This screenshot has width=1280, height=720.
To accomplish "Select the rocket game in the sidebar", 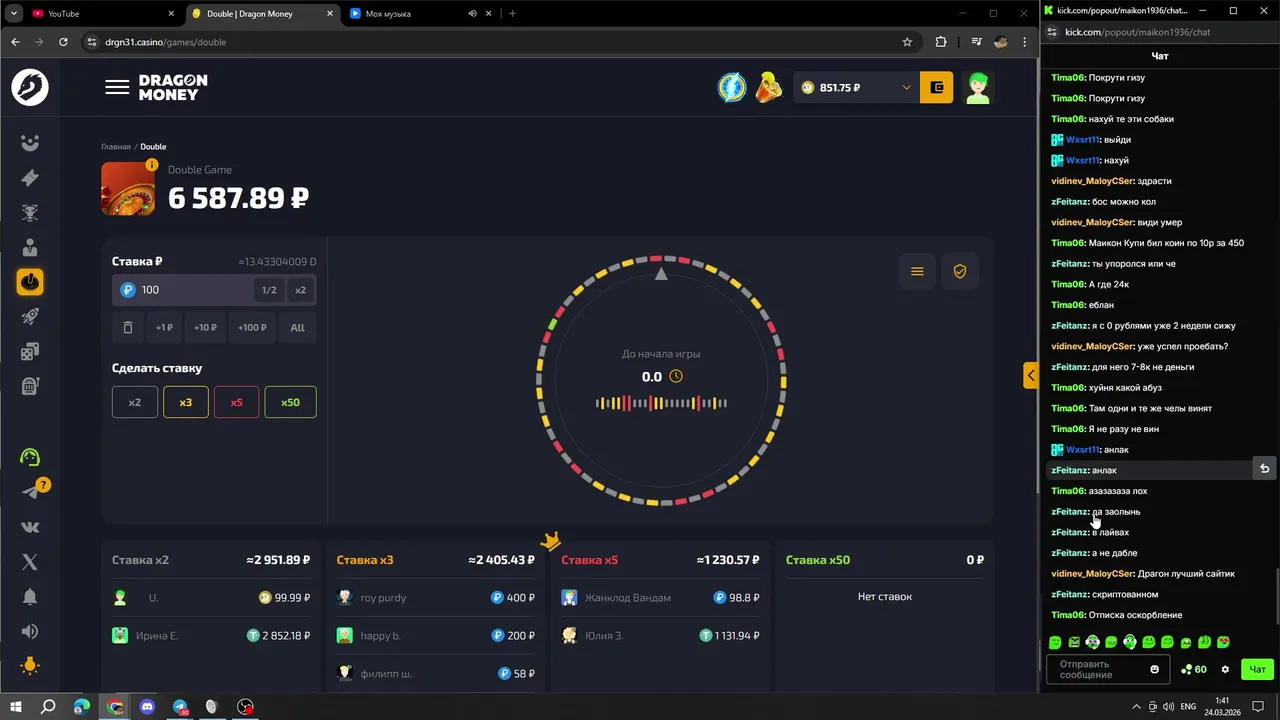I will click(x=30, y=317).
